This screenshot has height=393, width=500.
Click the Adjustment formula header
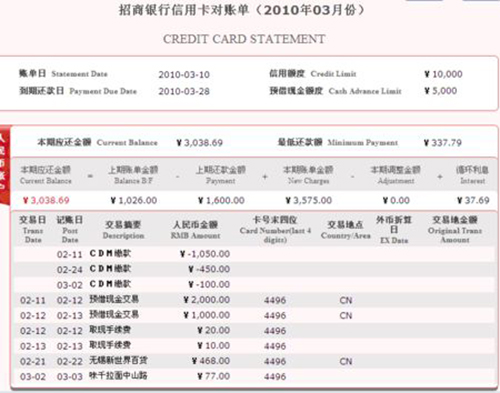[x=396, y=175]
